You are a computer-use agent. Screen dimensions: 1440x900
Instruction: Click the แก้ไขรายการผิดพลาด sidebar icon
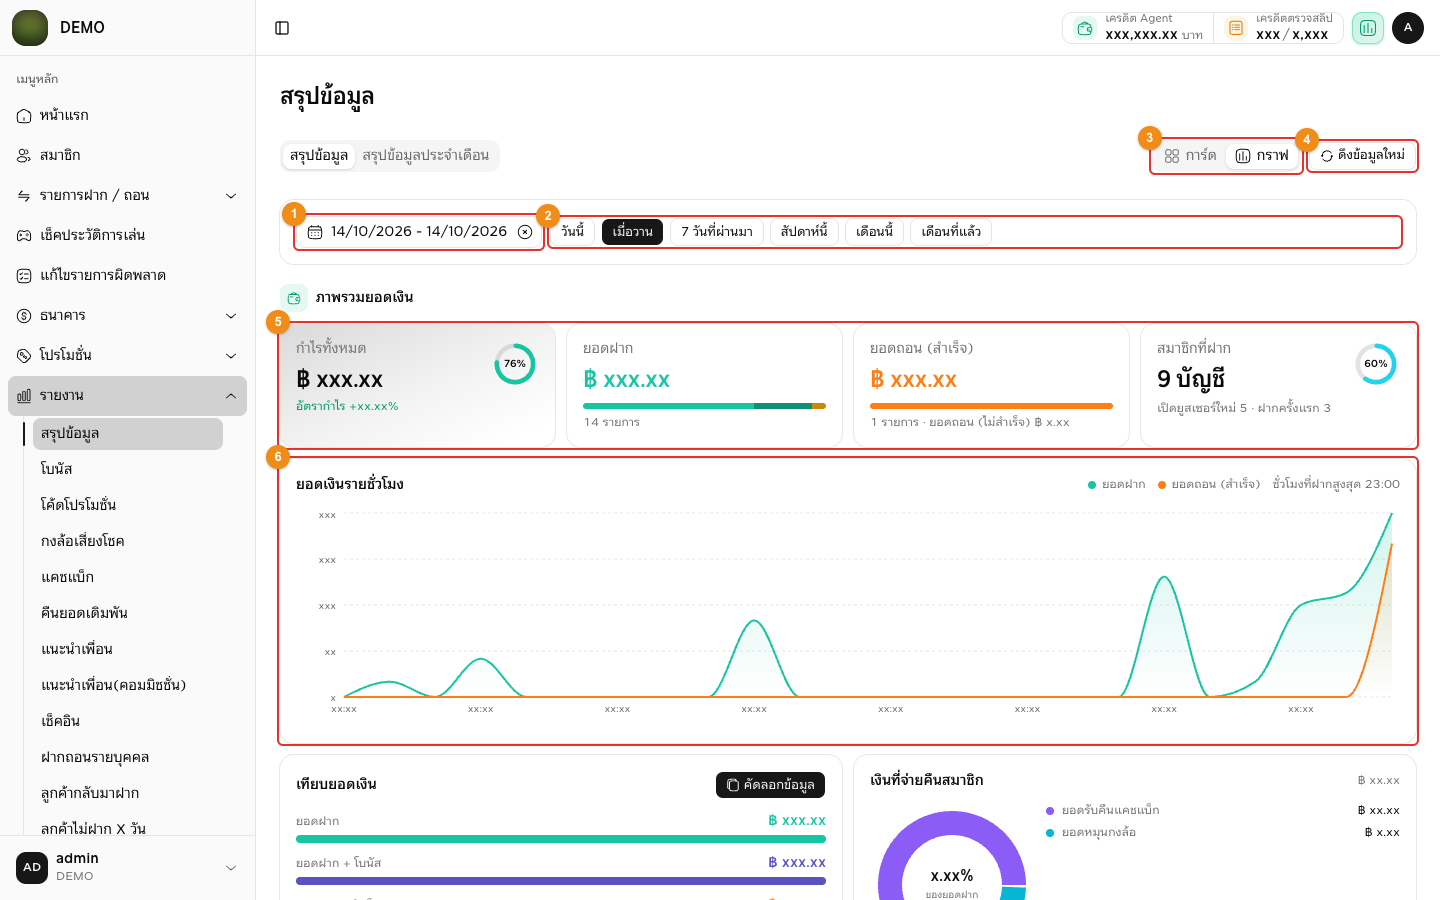coord(24,276)
